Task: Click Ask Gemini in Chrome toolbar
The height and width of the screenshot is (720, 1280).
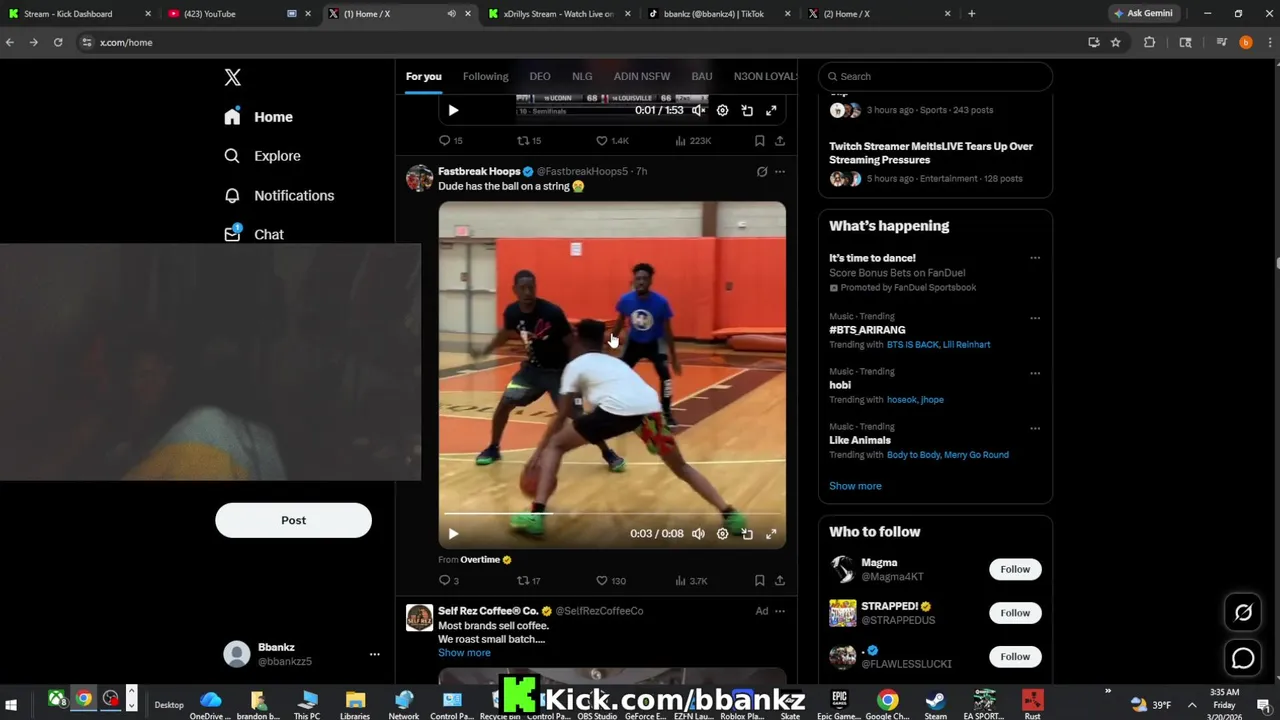Action: [1143, 14]
